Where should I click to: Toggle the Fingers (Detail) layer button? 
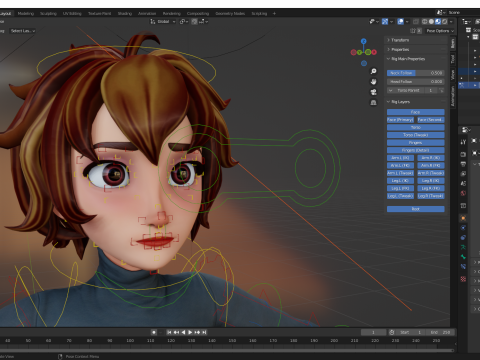(416, 150)
